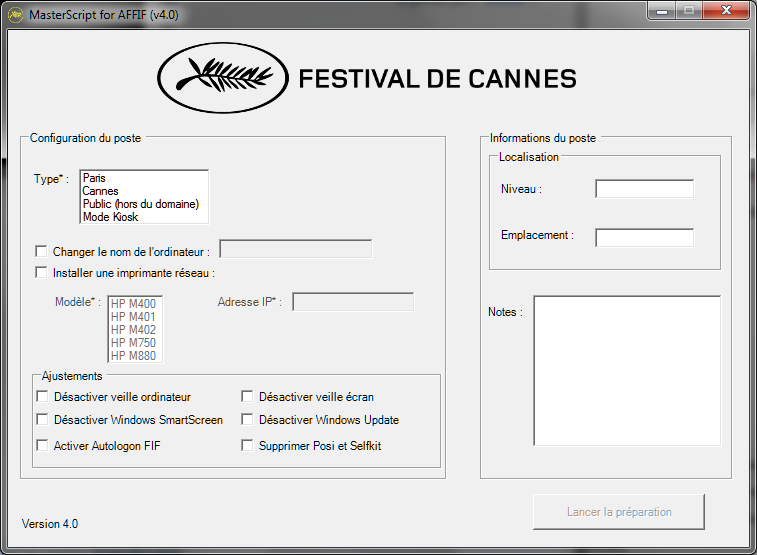Select Cannes in the Type list
The image size is (757, 555).
pyautogui.click(x=144, y=191)
